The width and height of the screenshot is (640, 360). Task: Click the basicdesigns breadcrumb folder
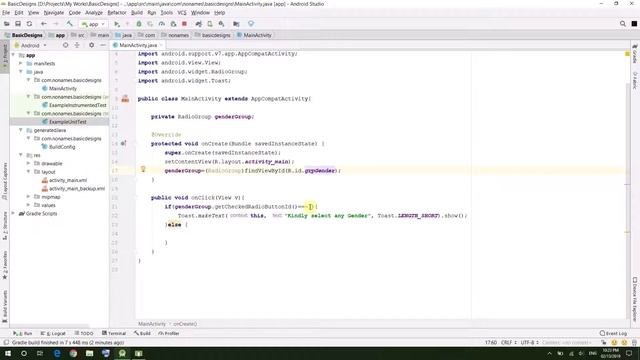213,36
